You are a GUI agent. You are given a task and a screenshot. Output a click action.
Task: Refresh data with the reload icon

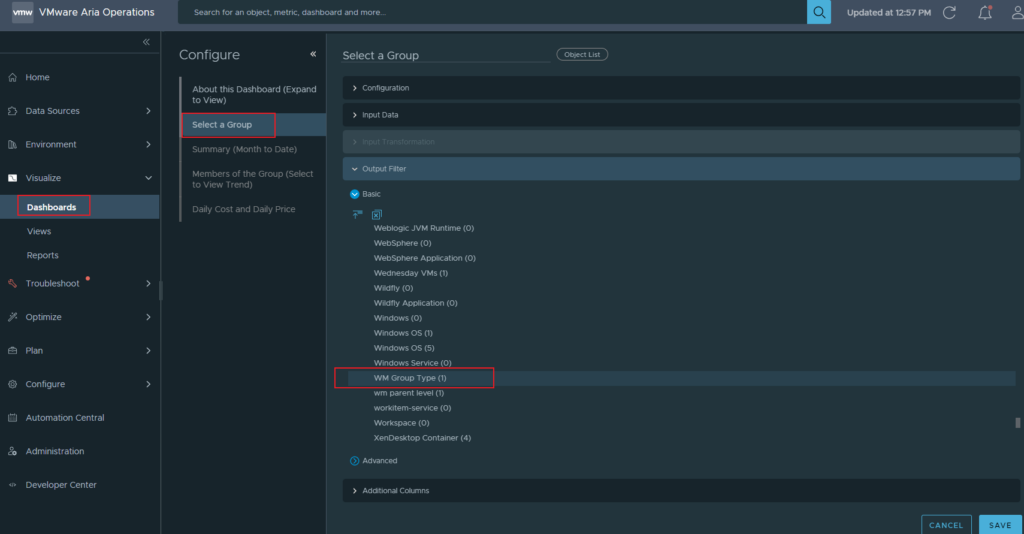click(949, 12)
